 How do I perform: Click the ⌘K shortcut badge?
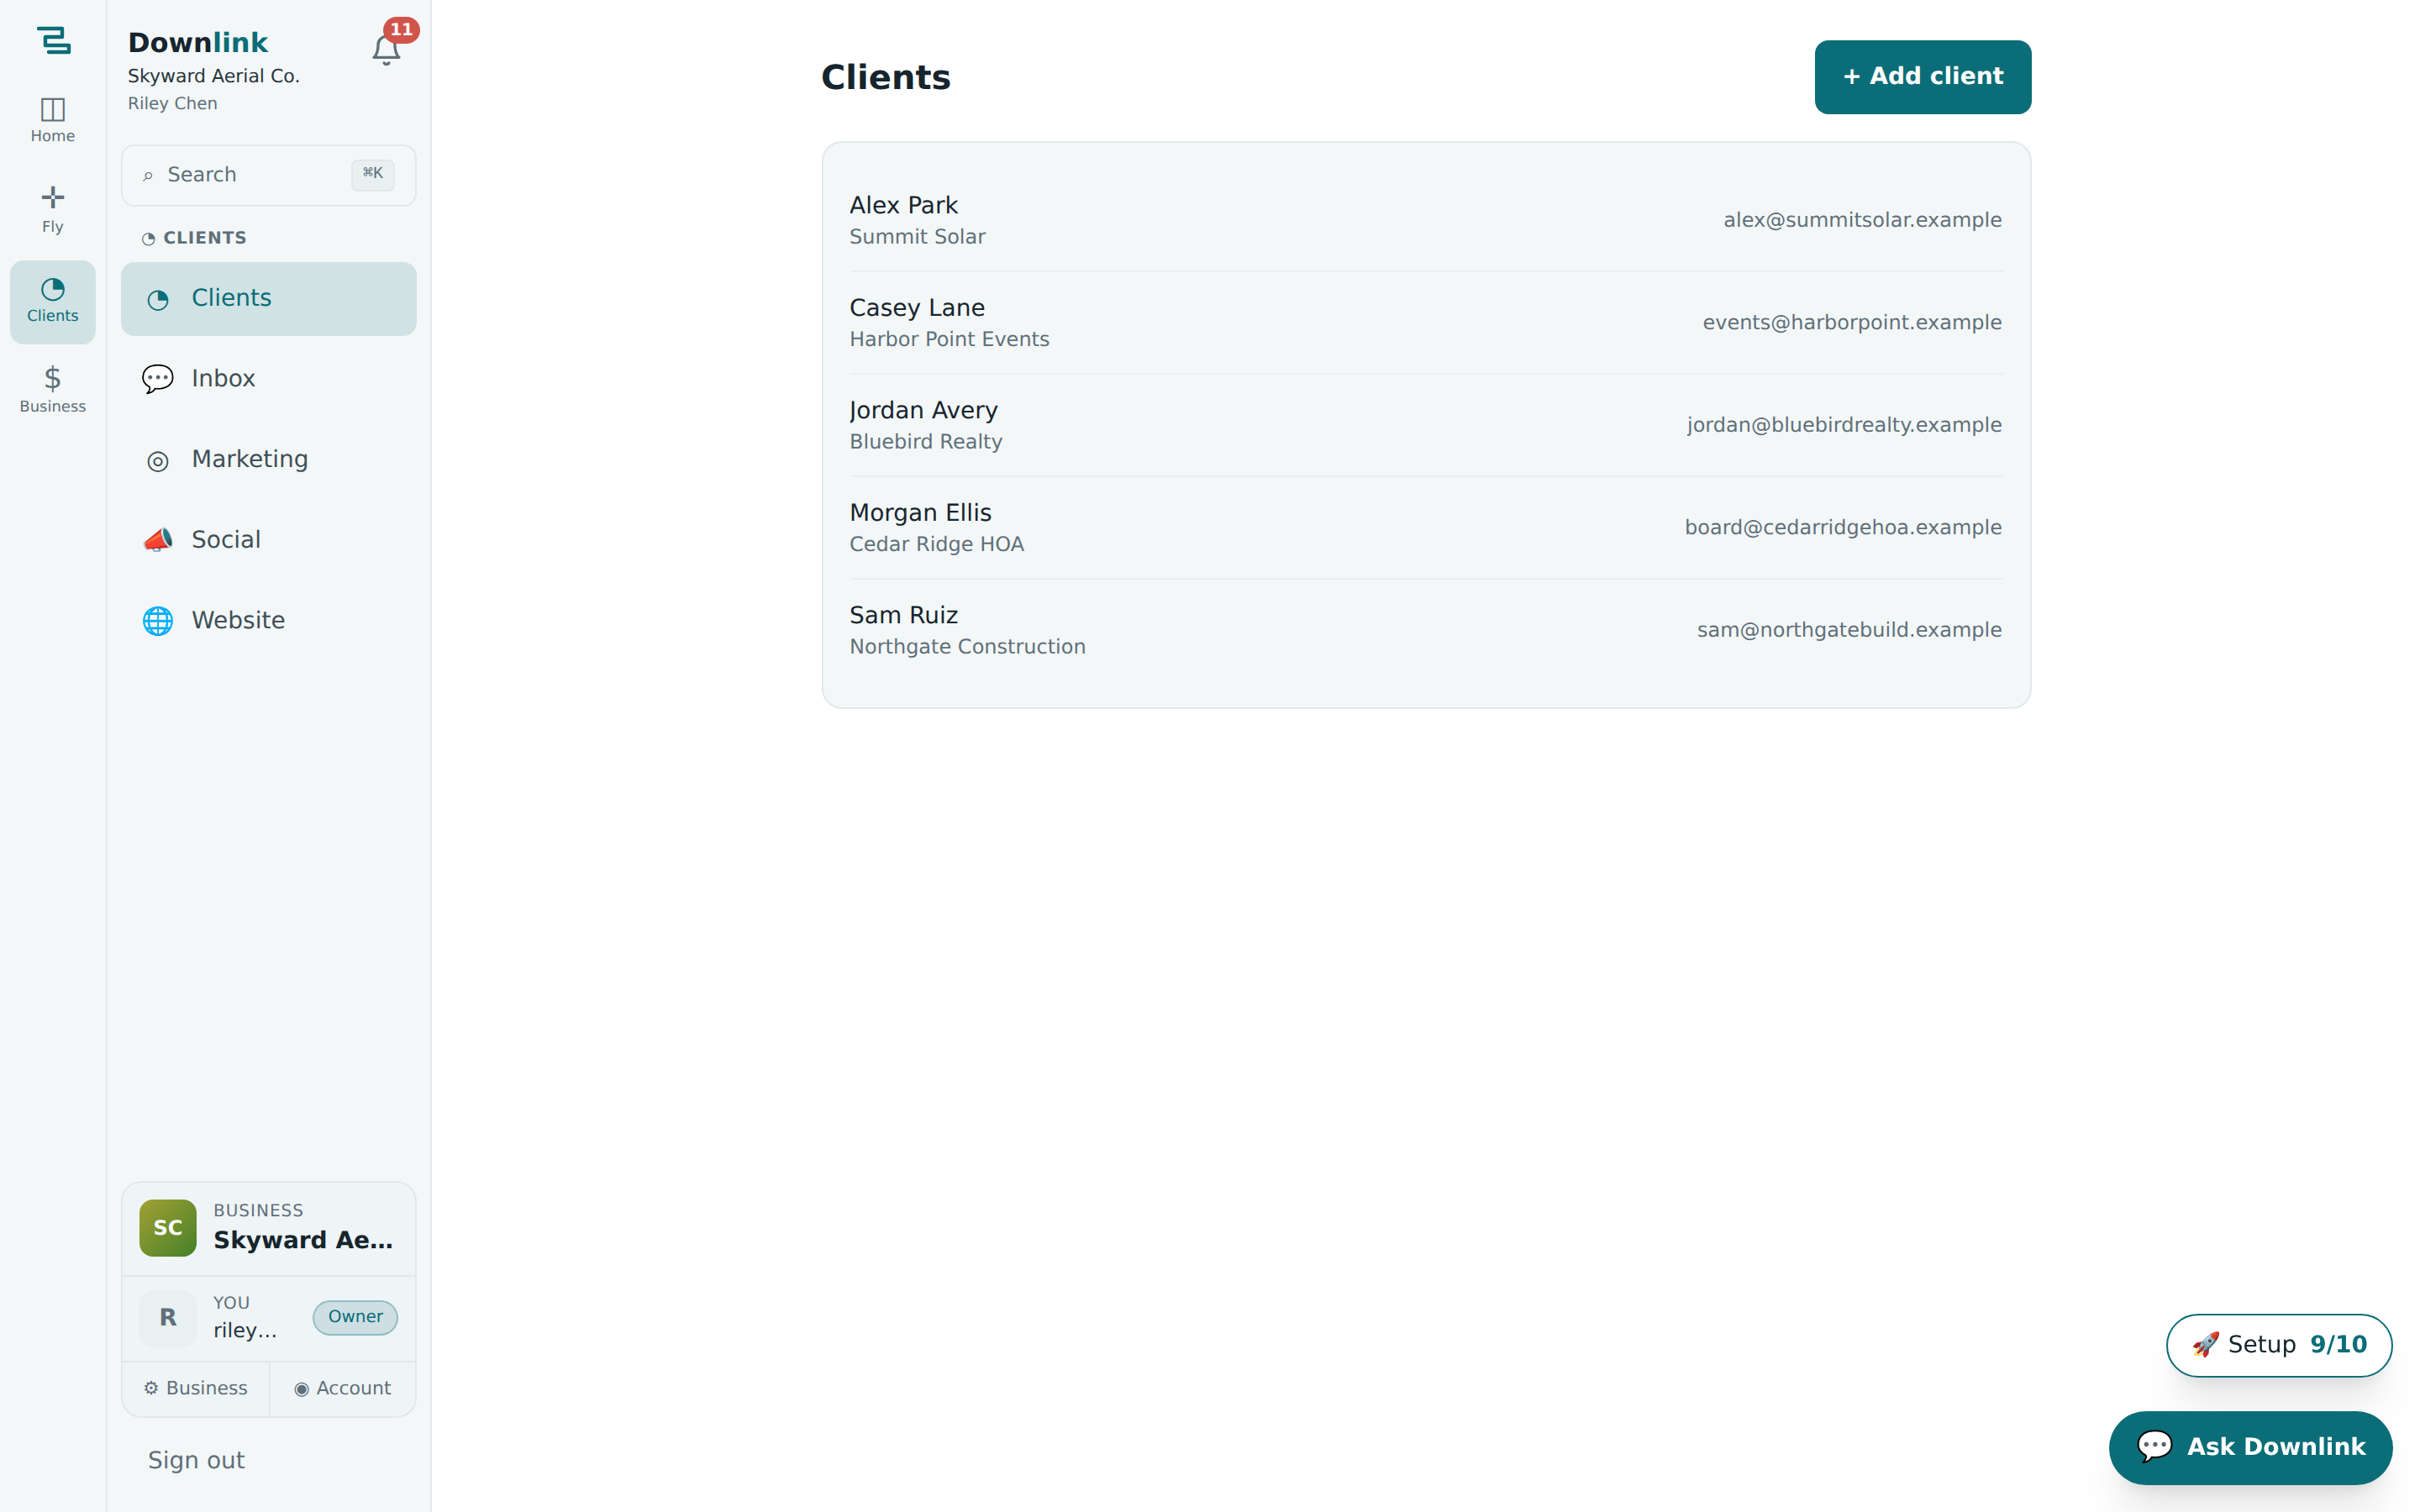click(x=373, y=174)
